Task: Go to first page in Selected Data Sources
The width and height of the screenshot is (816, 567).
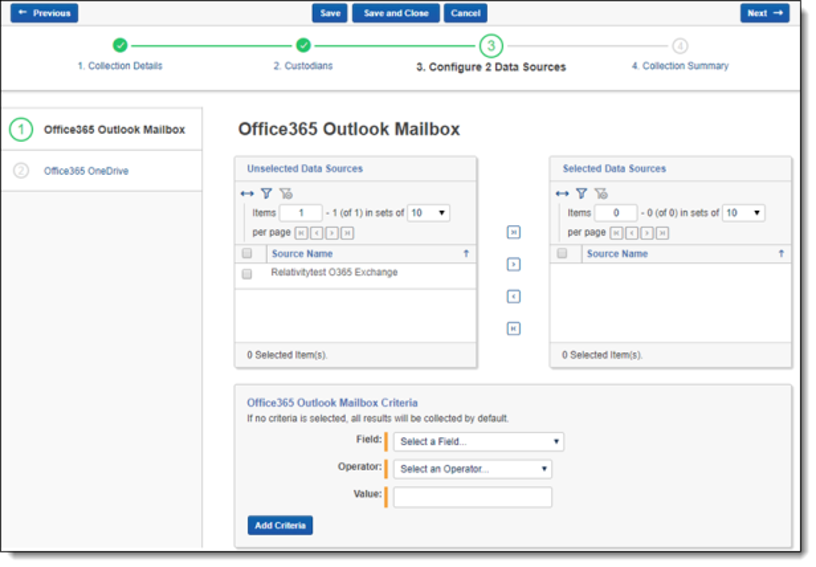Action: (616, 233)
